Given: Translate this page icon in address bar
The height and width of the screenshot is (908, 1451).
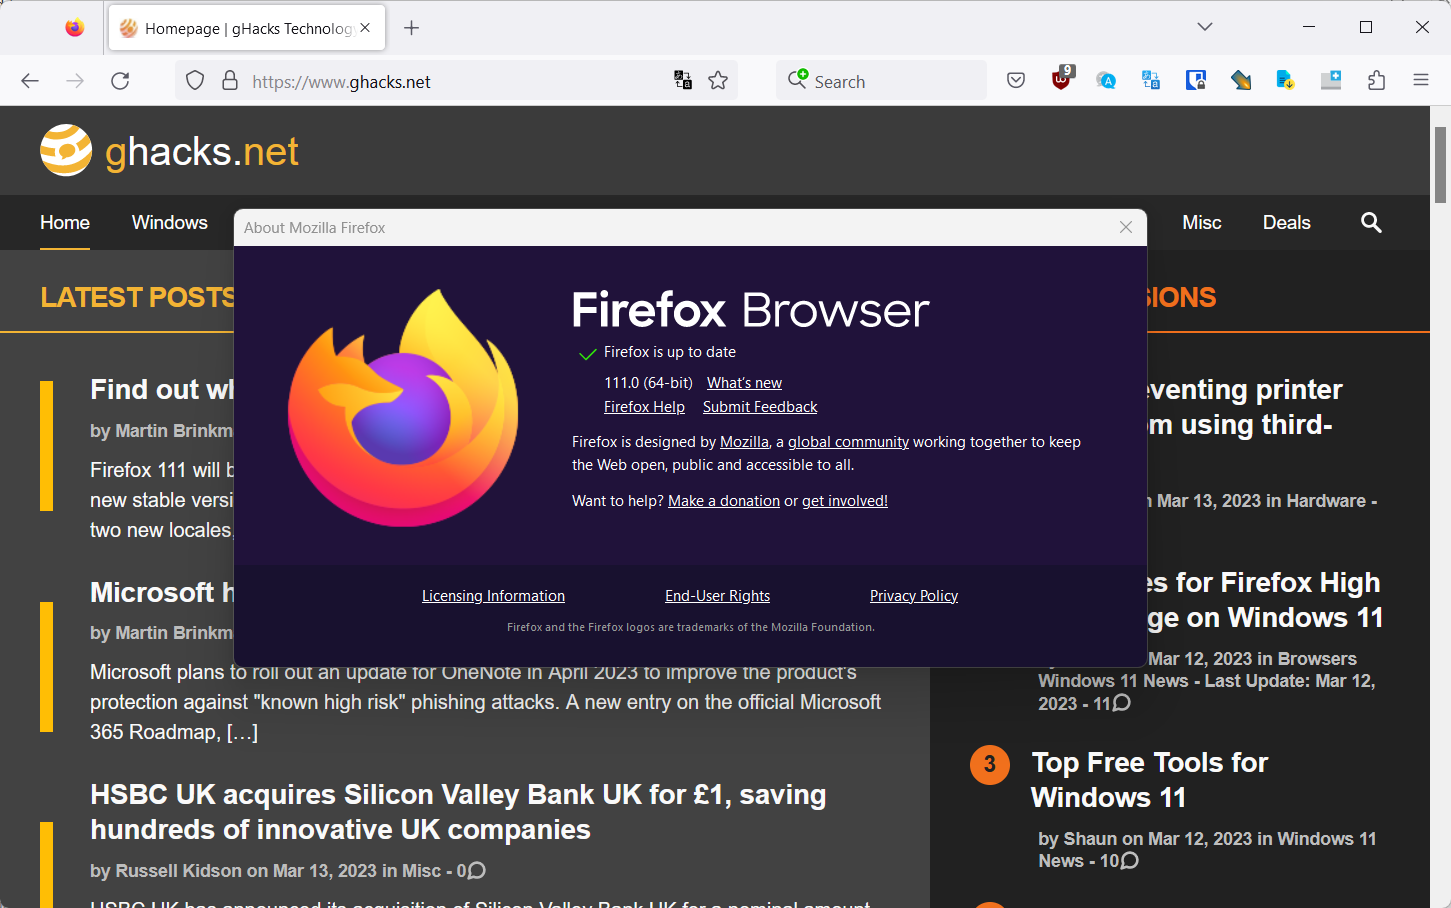Looking at the screenshot, I should tap(683, 81).
